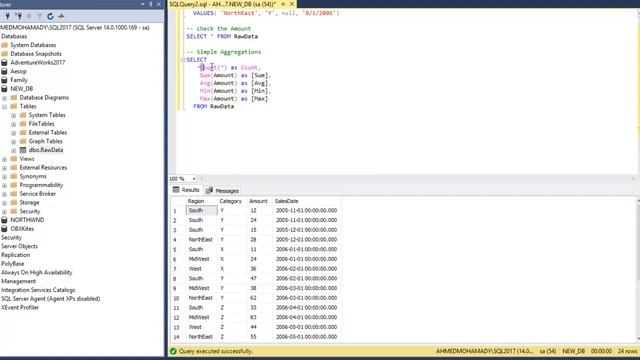Select the Server Objects tree node
The height and width of the screenshot is (360, 640).
point(19,246)
